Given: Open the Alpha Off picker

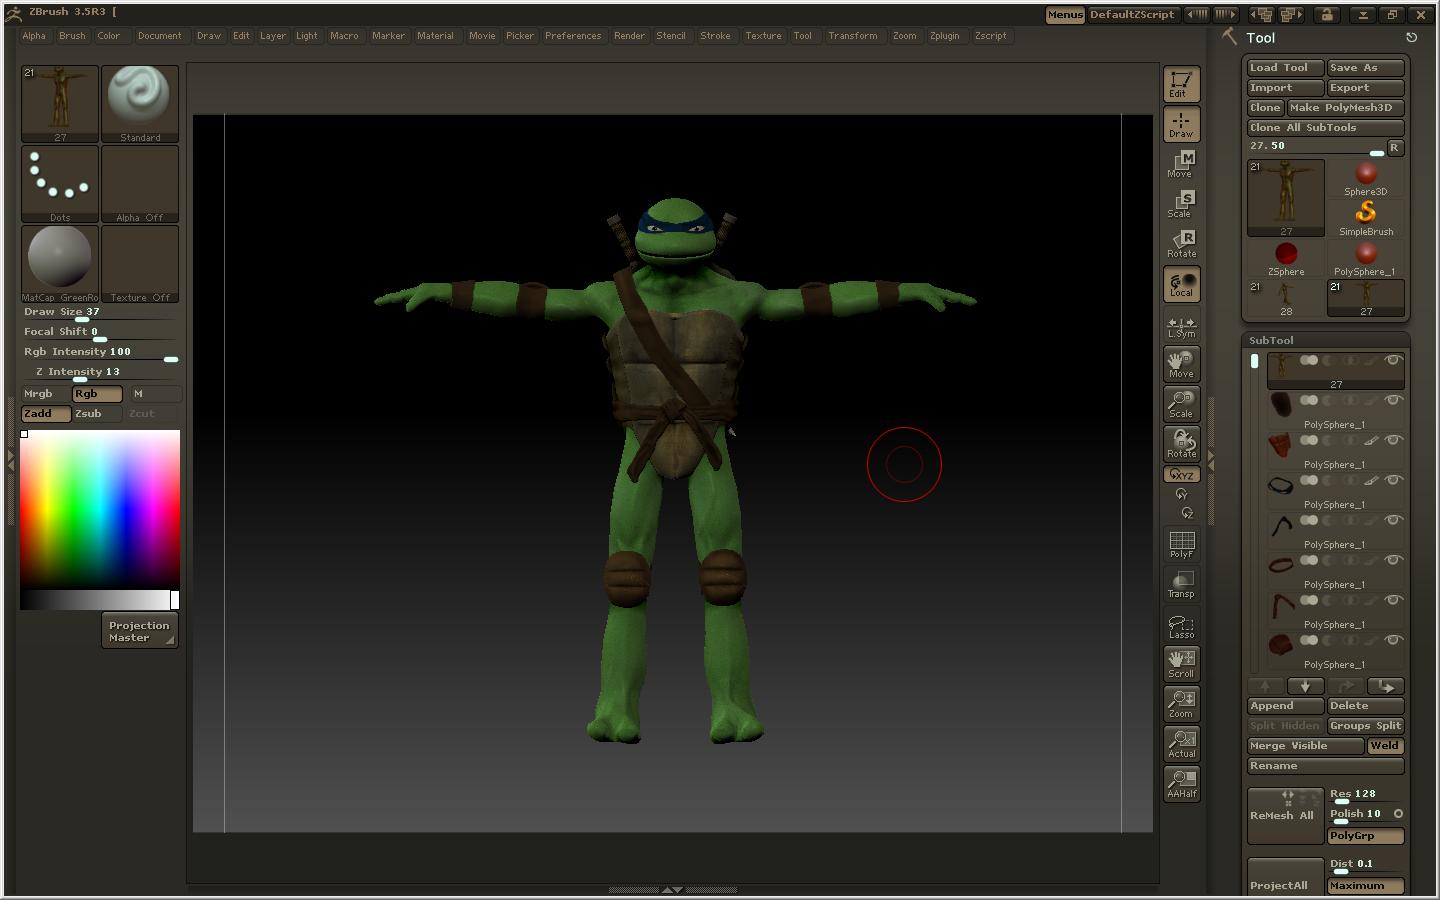Looking at the screenshot, I should tap(140, 184).
